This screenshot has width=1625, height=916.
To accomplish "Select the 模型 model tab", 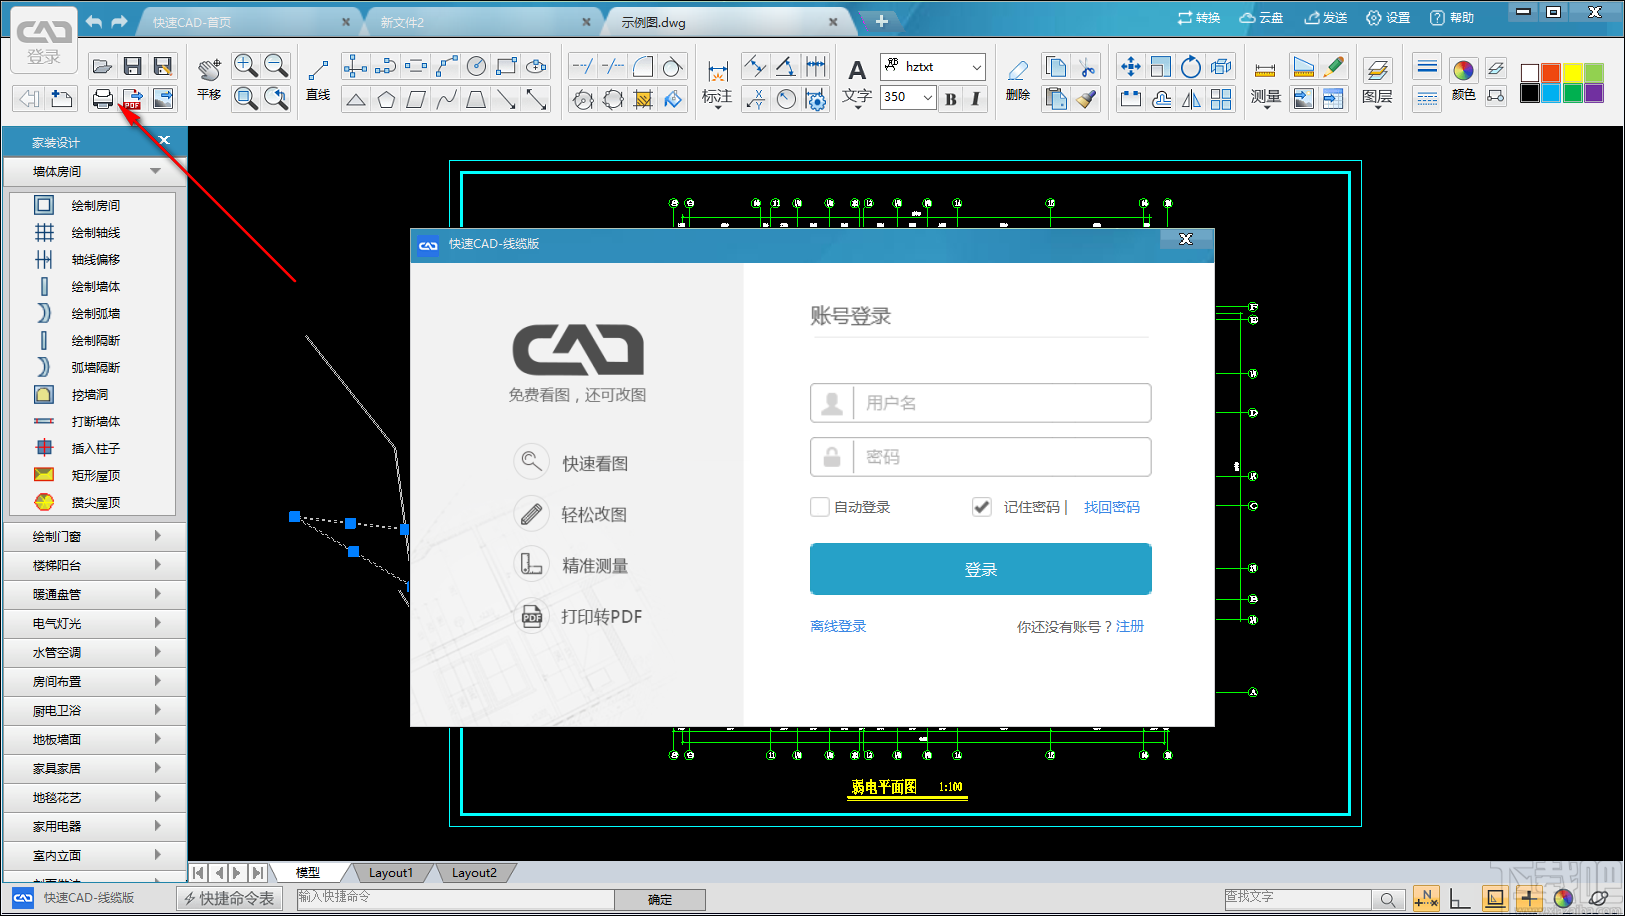I will pos(308,872).
